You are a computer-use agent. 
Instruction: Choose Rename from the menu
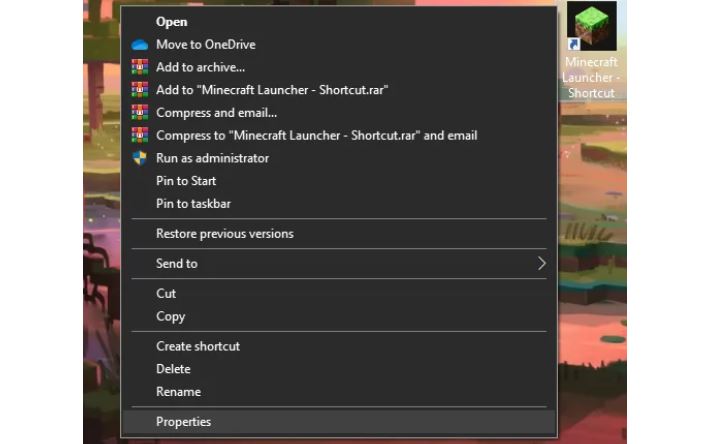click(339, 391)
